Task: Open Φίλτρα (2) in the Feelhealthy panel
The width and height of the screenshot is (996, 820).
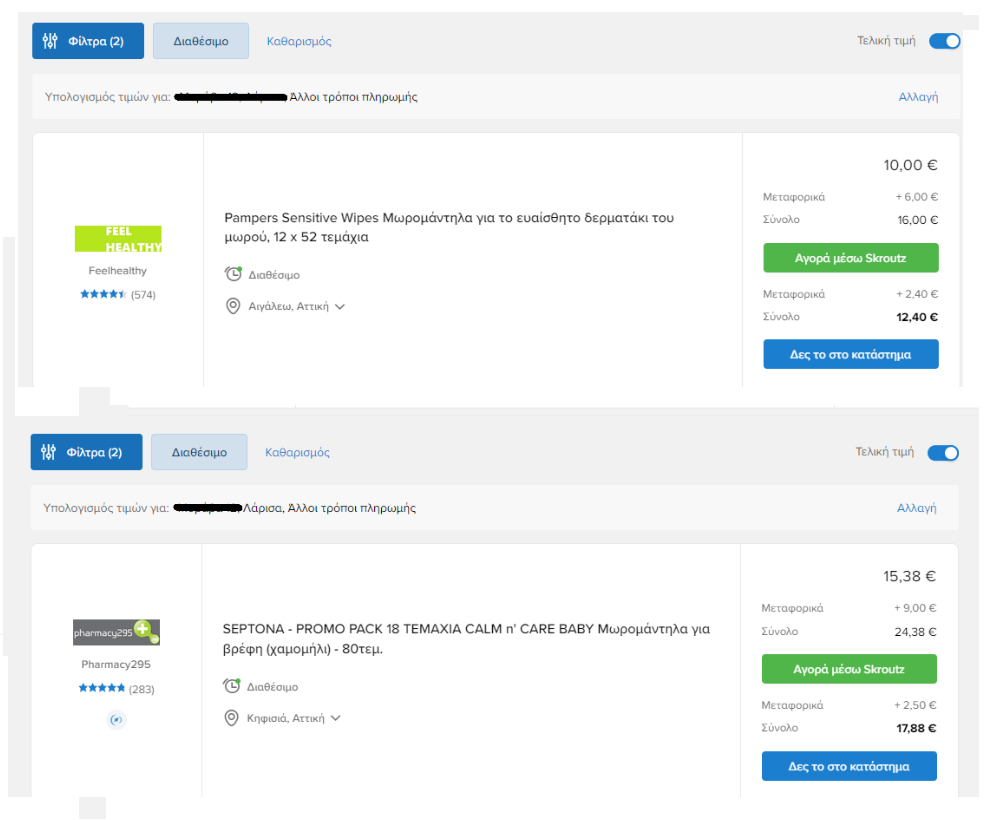Action: [88, 41]
